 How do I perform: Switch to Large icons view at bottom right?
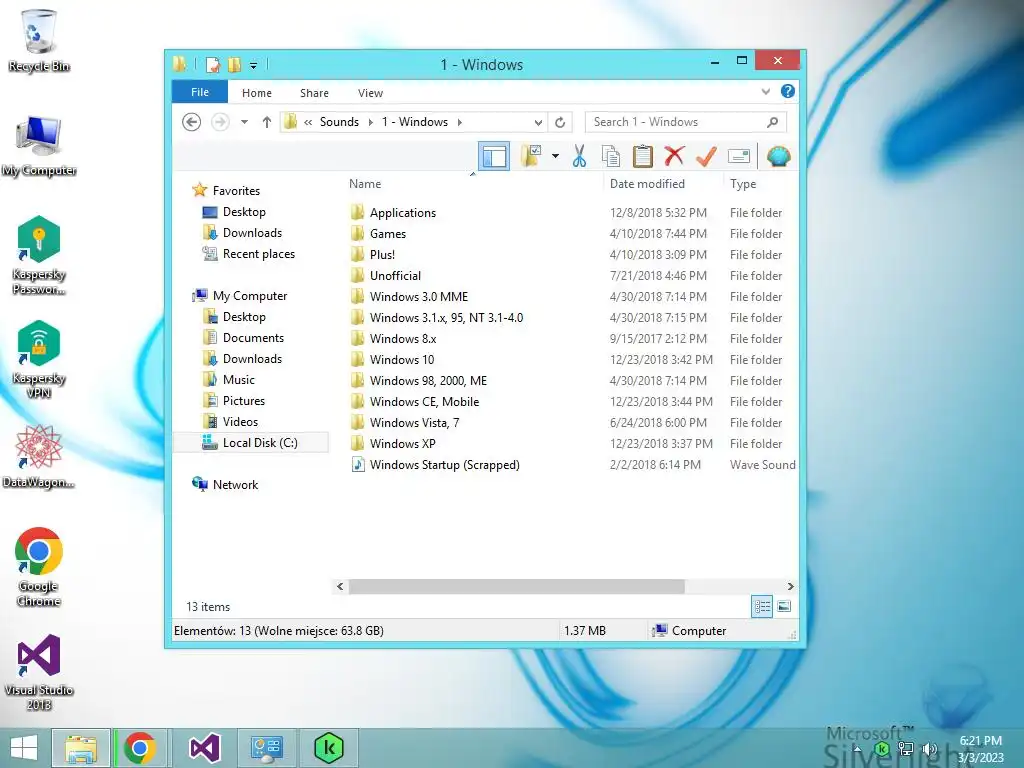click(x=784, y=607)
